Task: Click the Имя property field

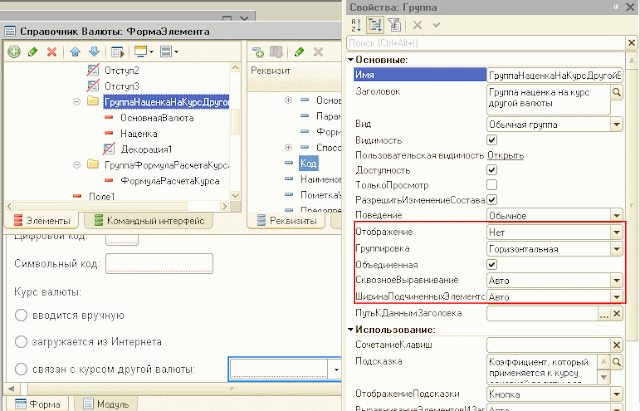Action: 555,76
